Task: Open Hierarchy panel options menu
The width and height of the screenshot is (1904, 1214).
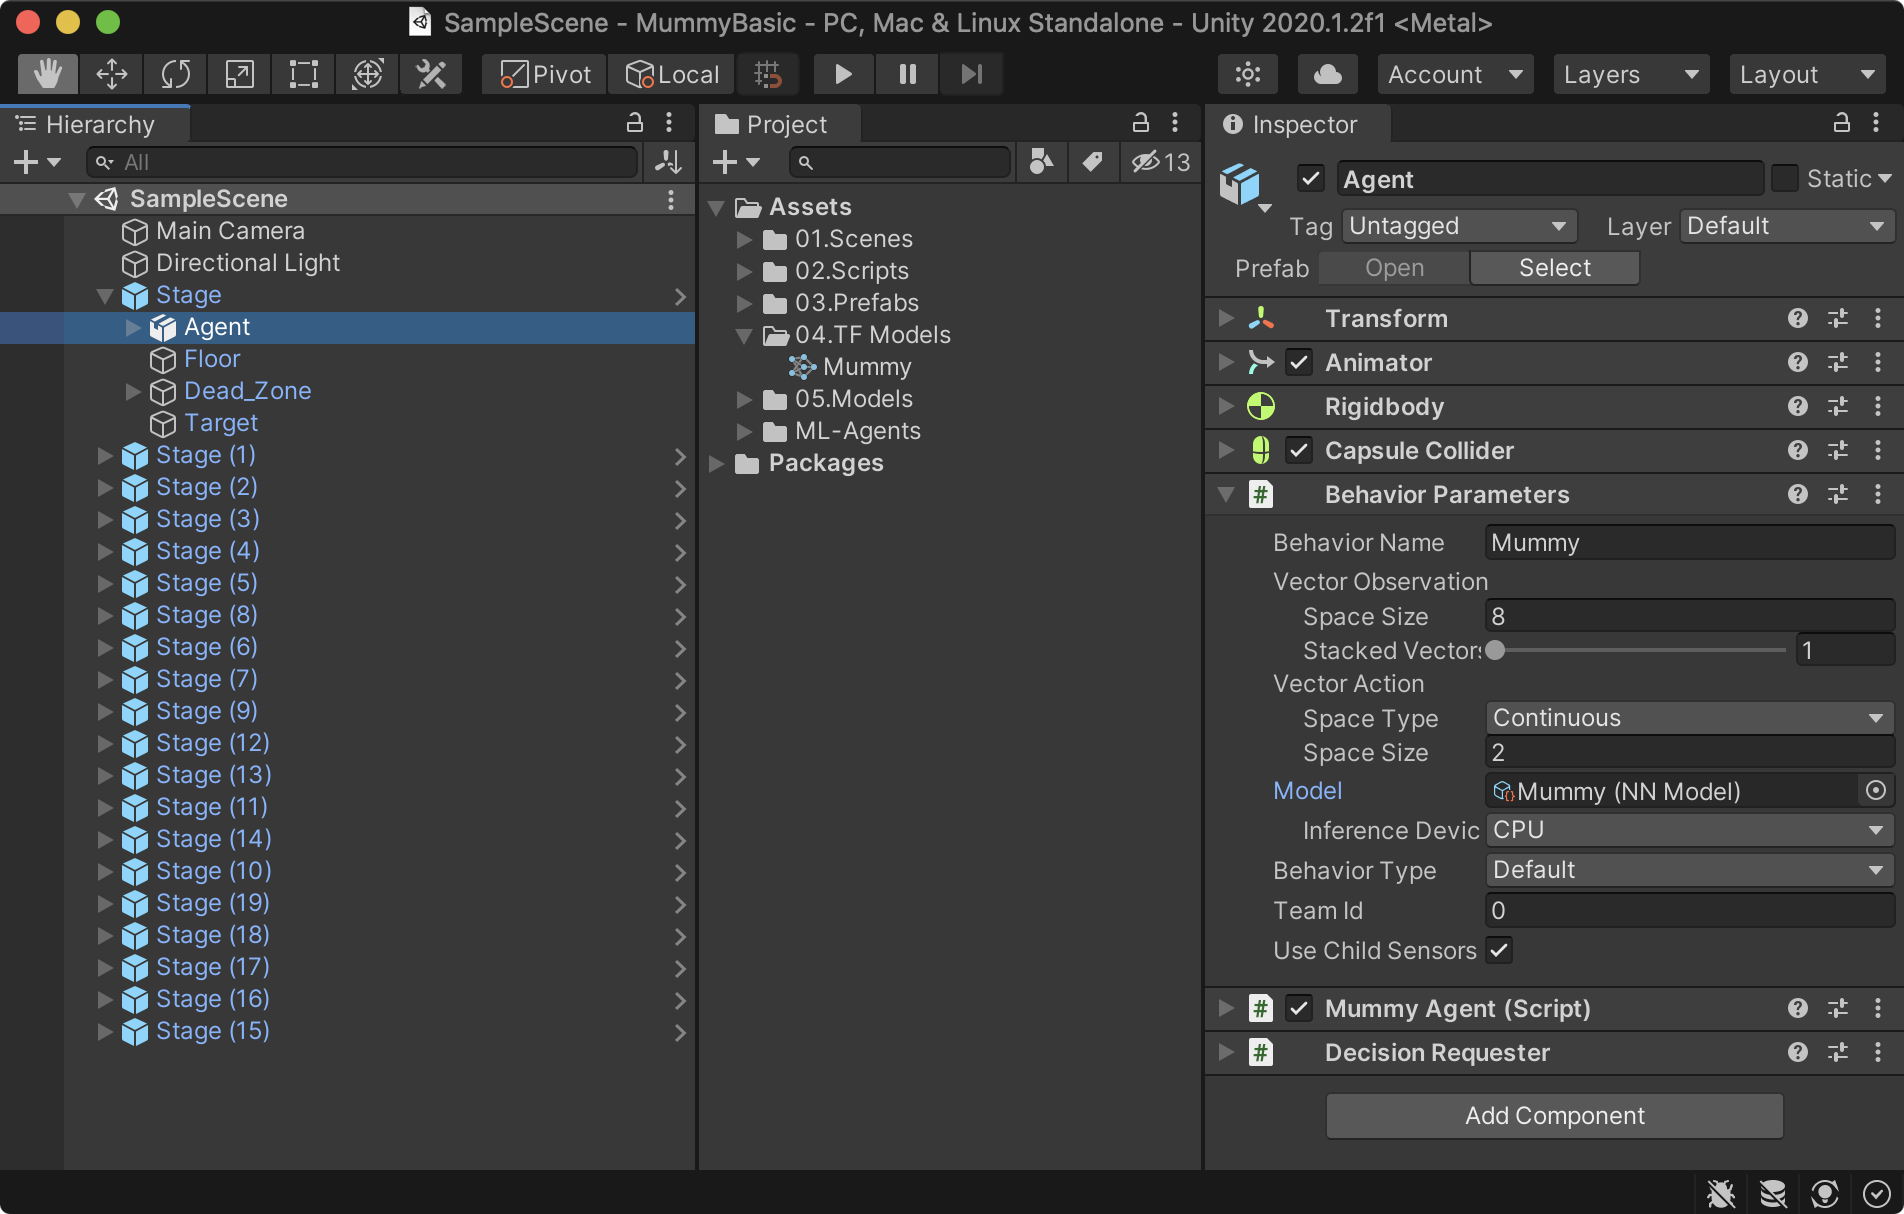Action: tap(669, 123)
